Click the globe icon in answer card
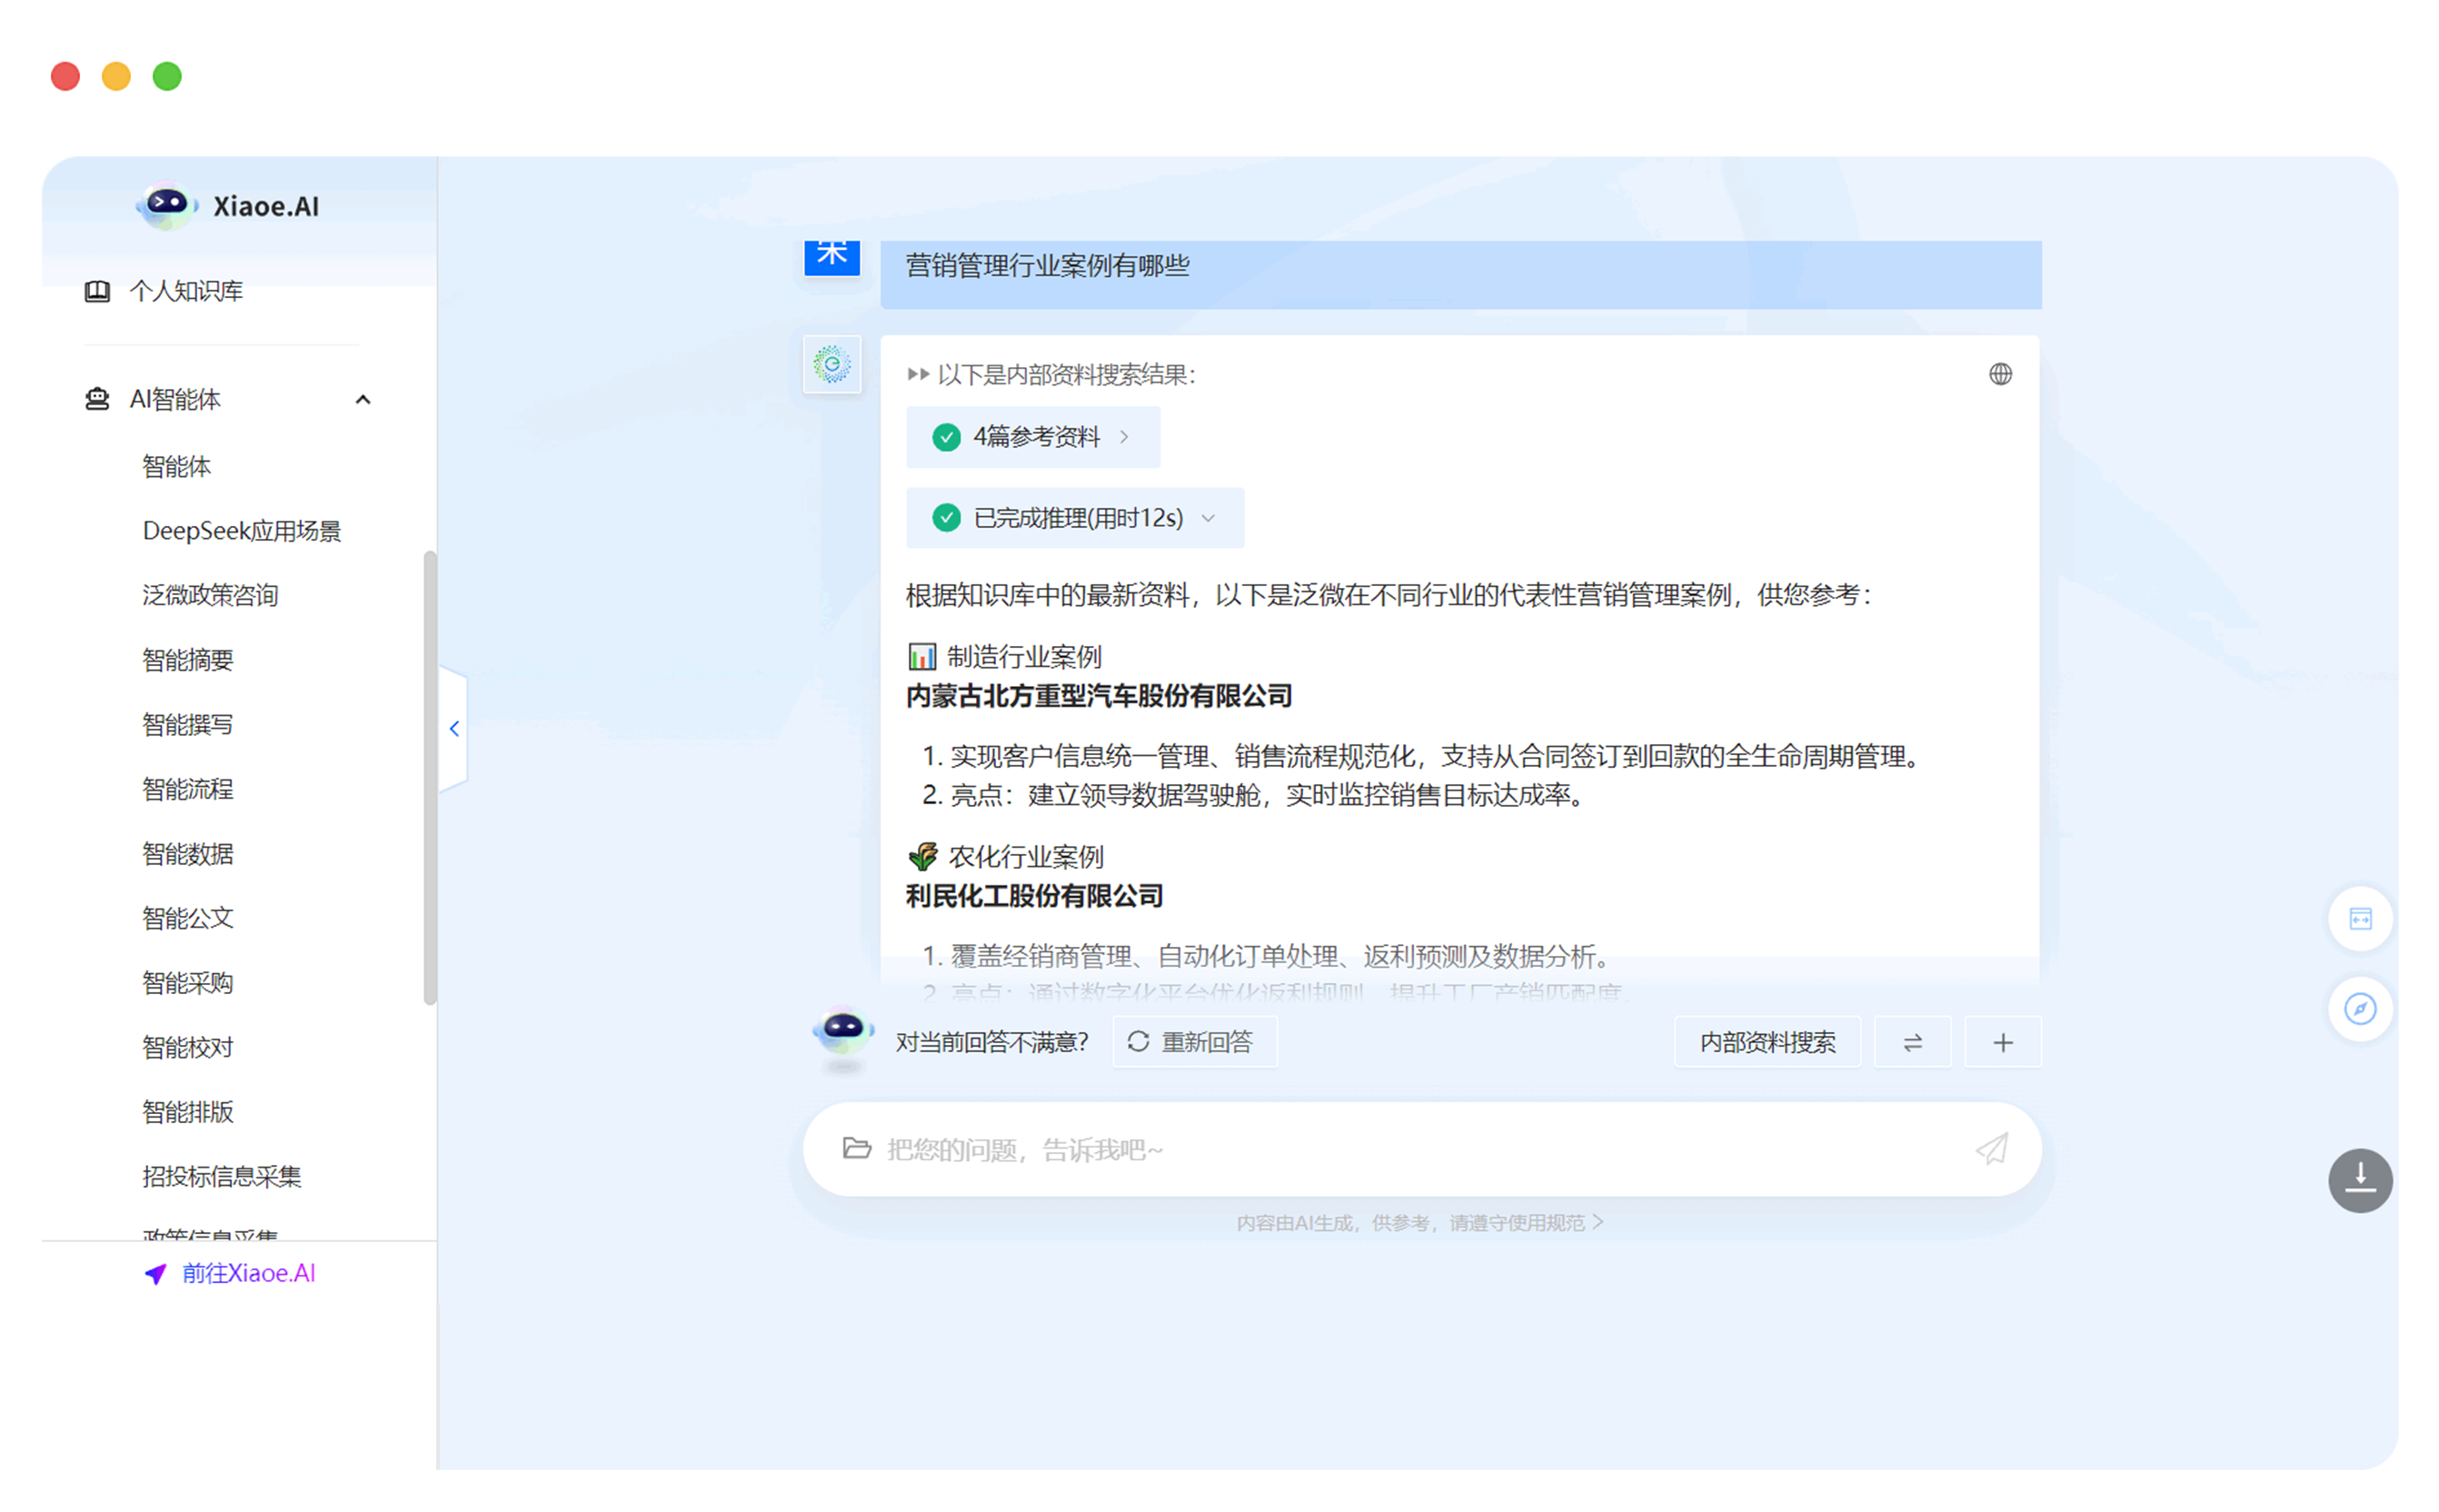Viewport: 2439px width, 1512px height. click(1999, 374)
